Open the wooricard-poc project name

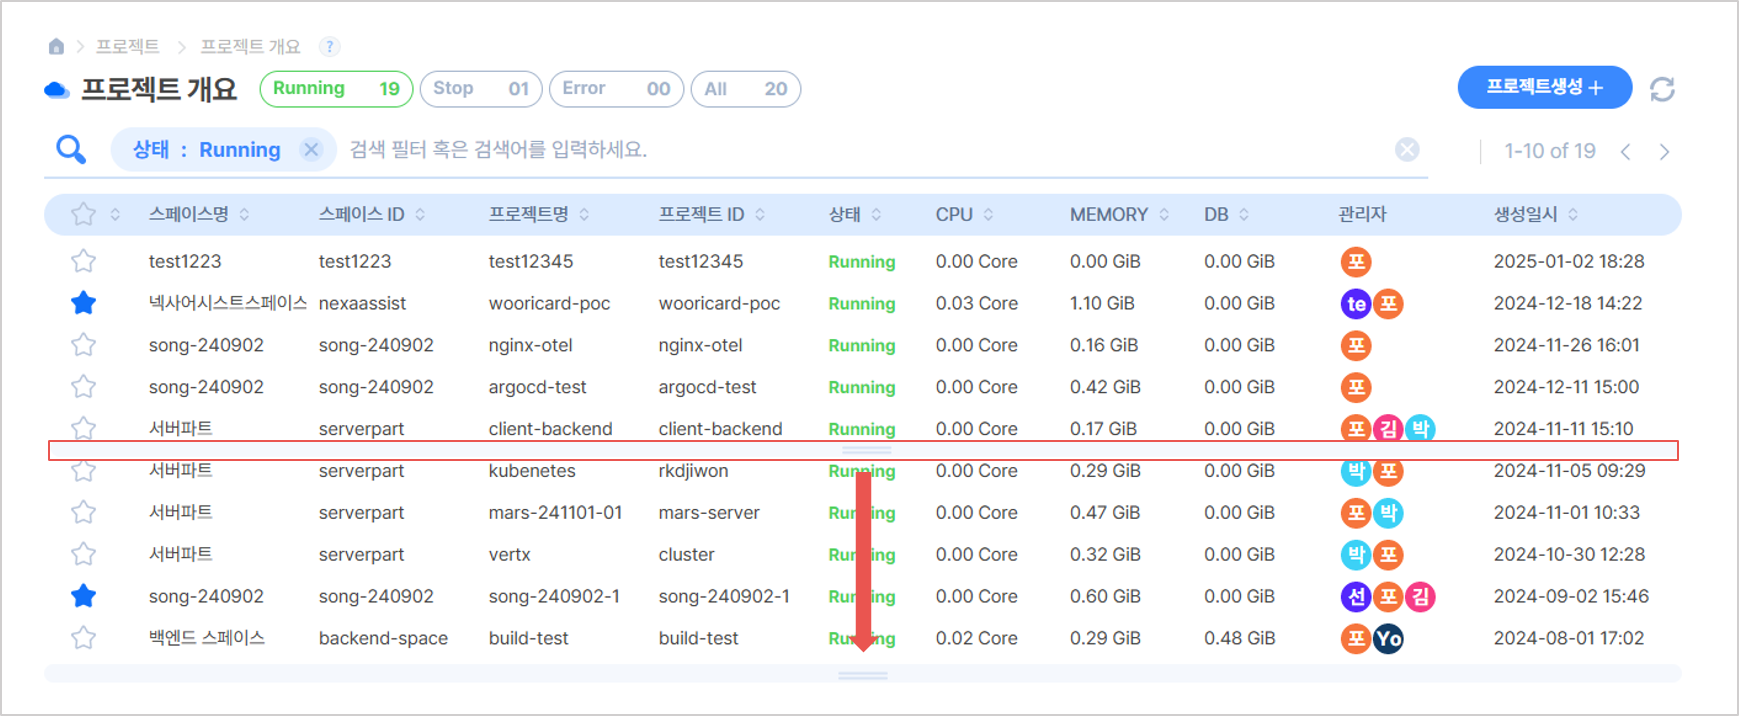click(549, 304)
